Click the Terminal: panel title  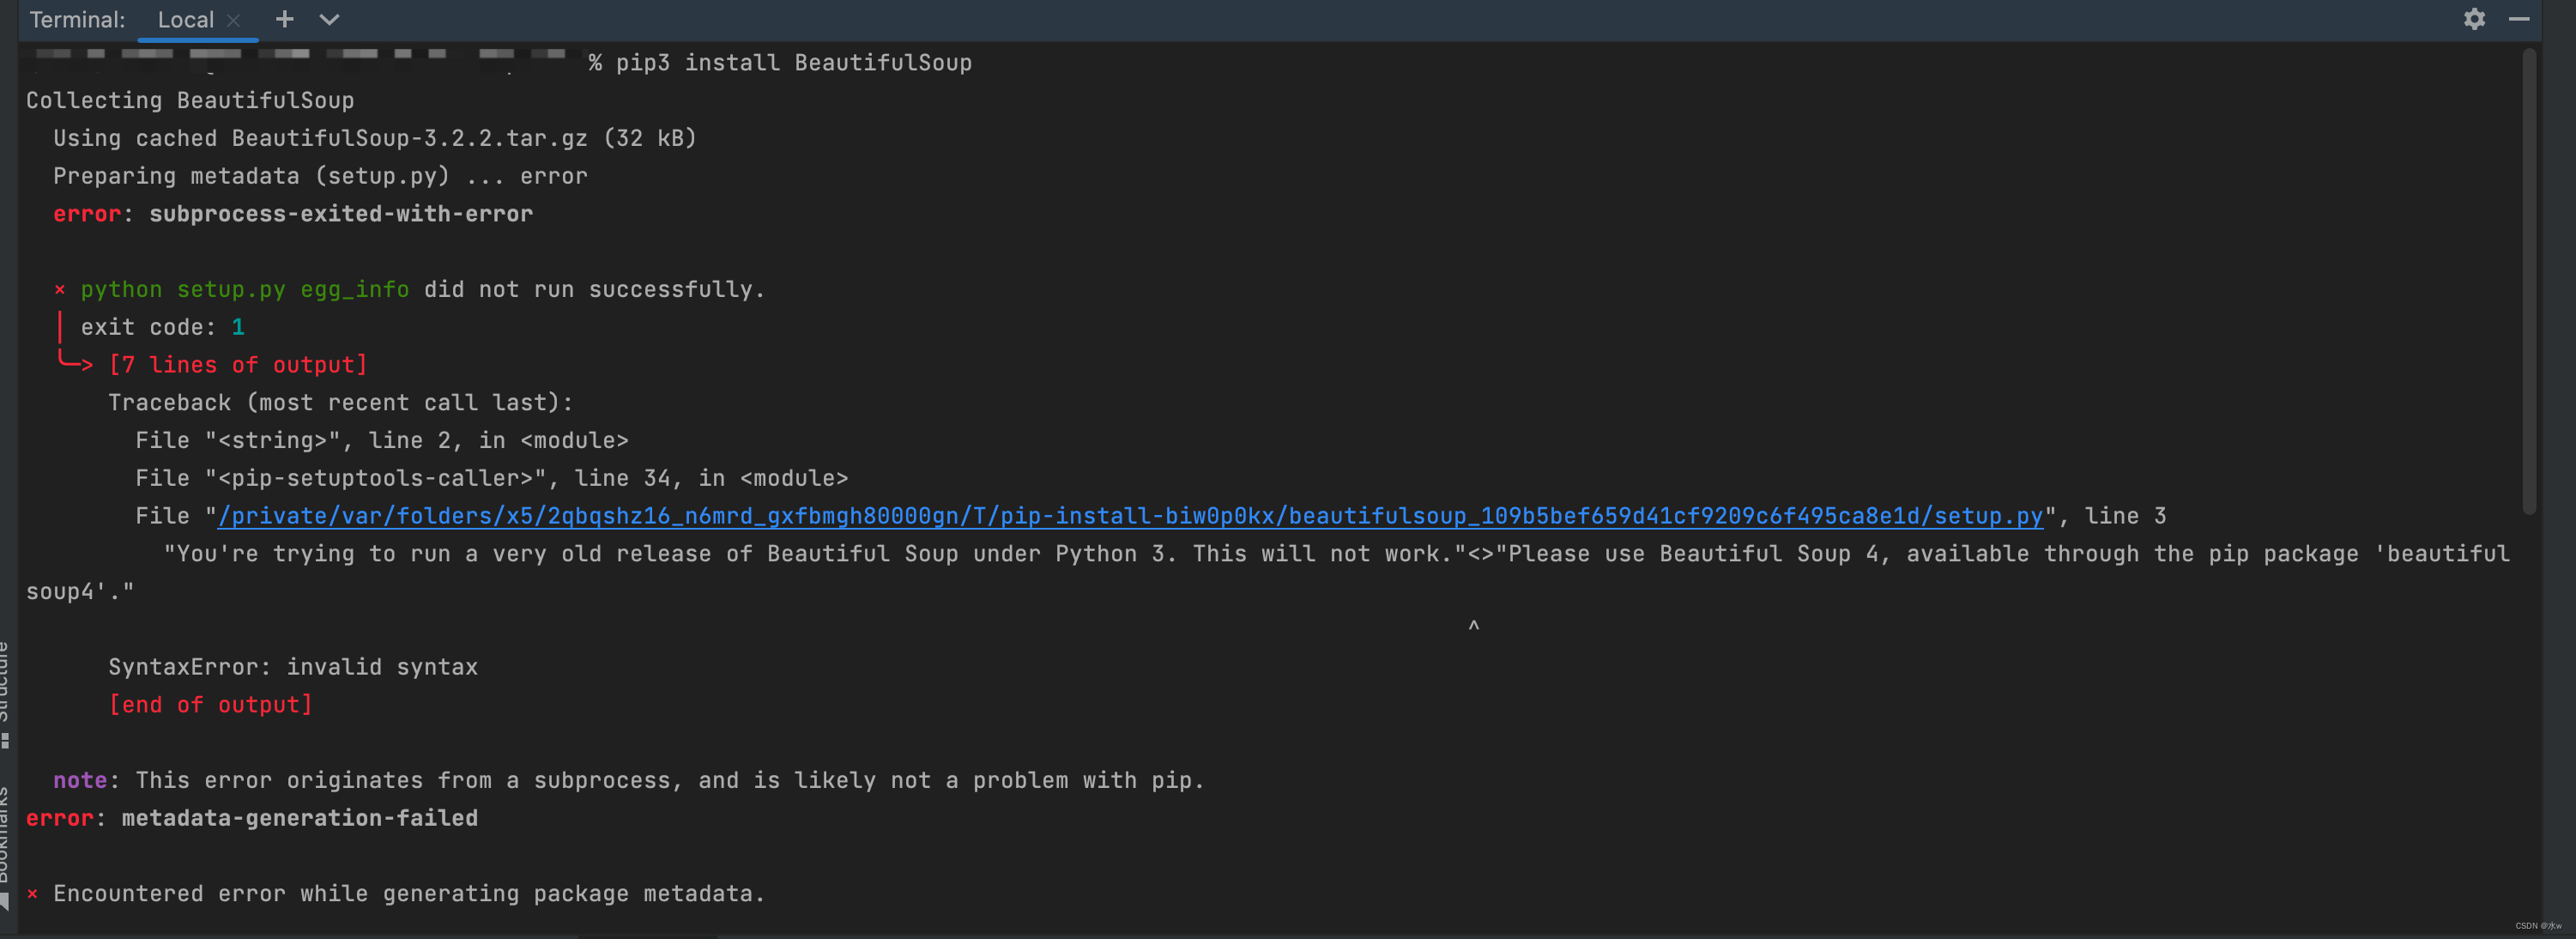coord(77,19)
